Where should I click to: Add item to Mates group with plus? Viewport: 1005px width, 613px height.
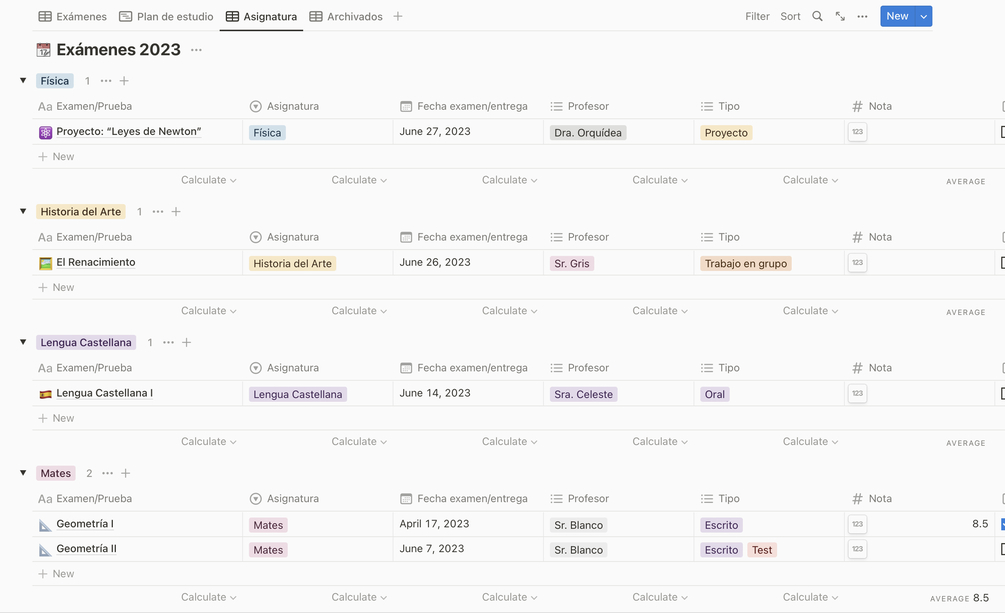126,473
